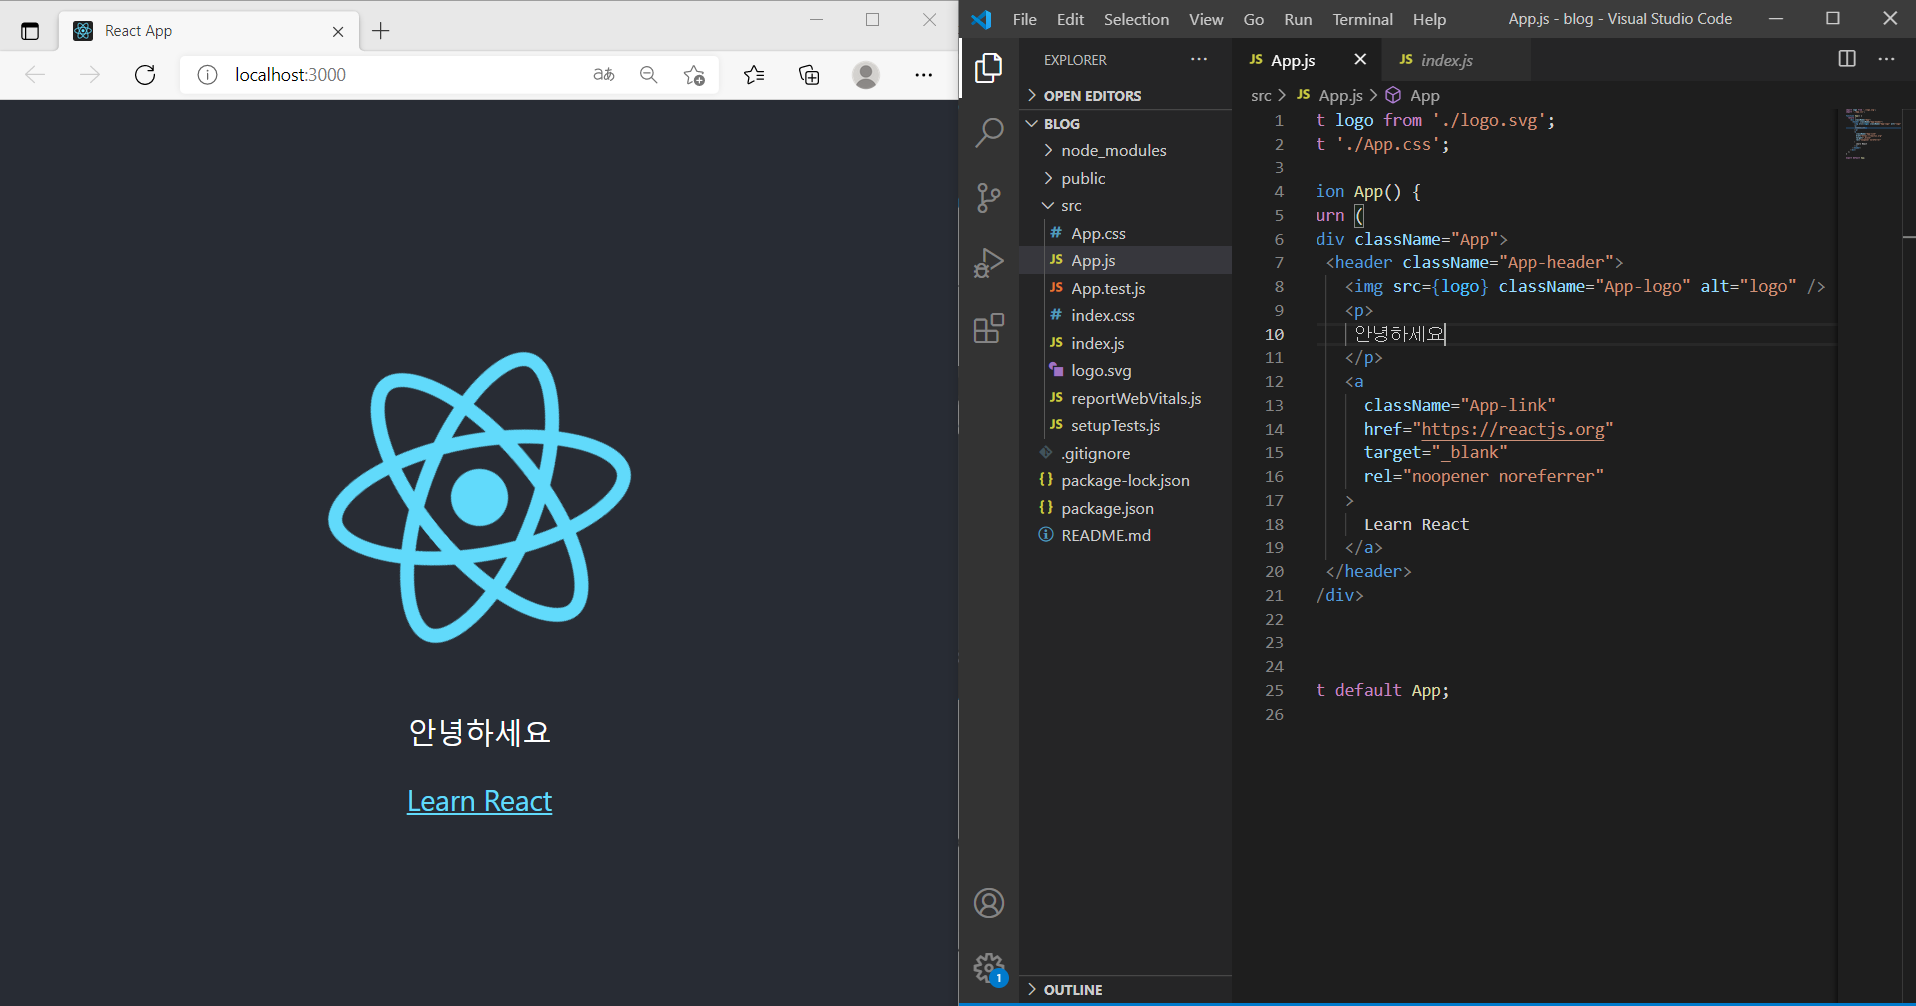Switch to the App.js editor tab
This screenshot has width=1916, height=1006.
point(1294,60)
